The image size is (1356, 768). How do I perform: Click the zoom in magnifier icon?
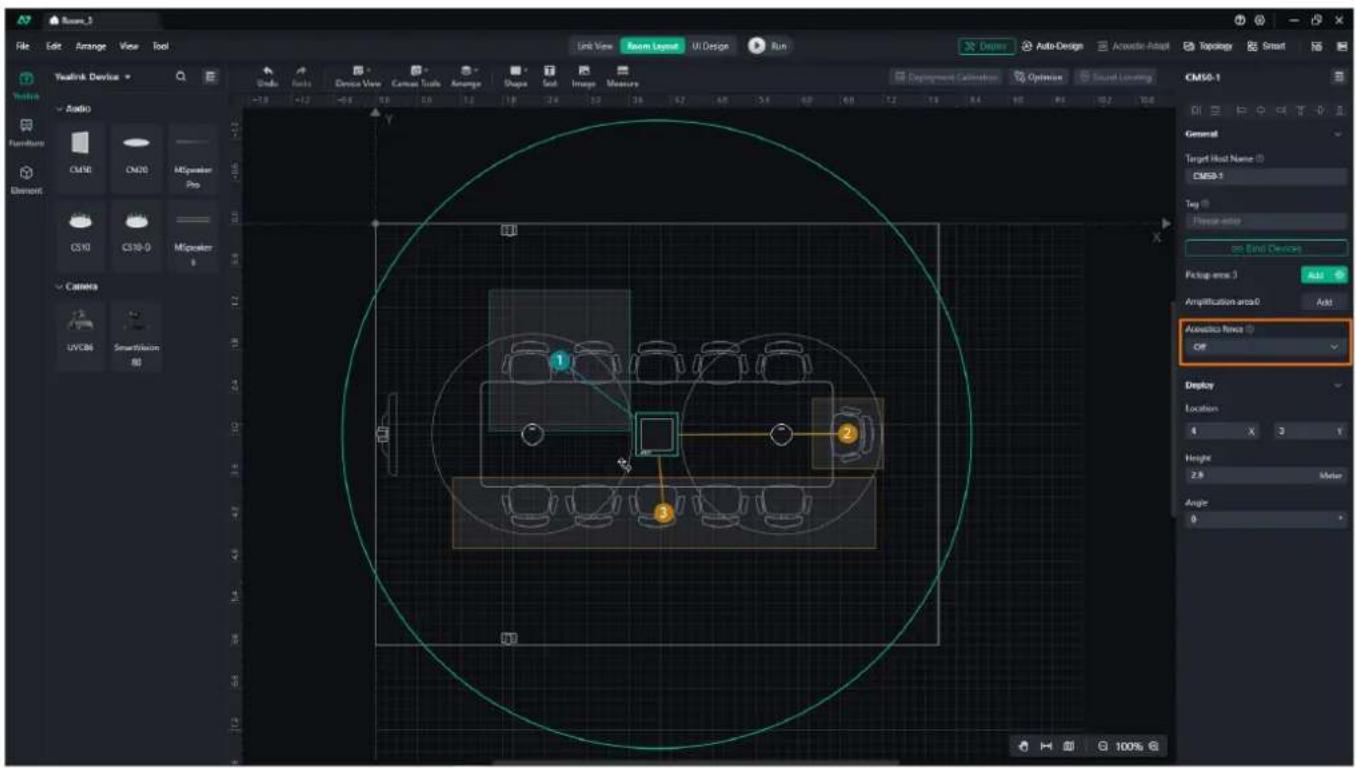click(1153, 746)
